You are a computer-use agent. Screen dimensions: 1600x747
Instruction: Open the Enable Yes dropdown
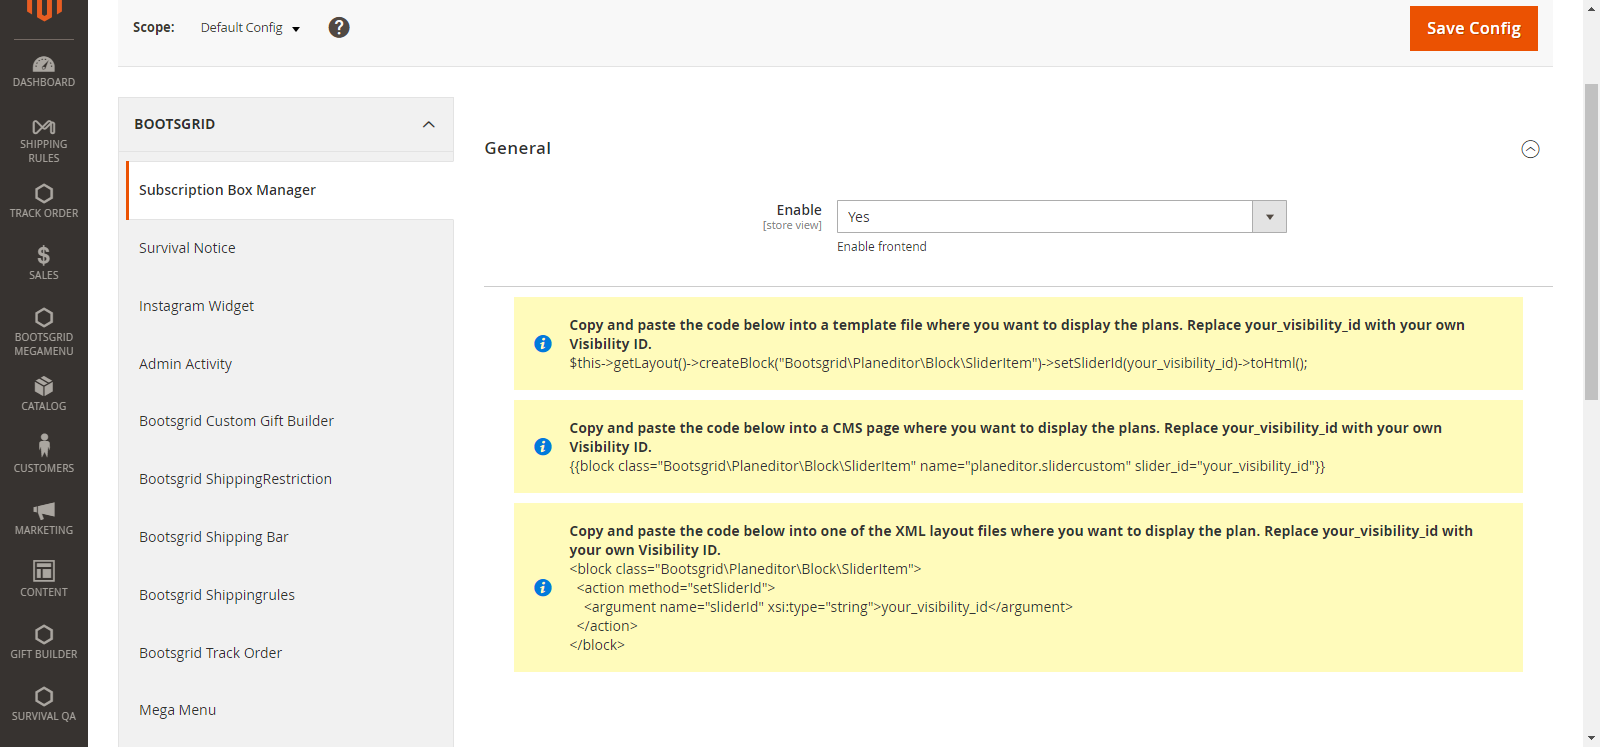(x=1061, y=217)
